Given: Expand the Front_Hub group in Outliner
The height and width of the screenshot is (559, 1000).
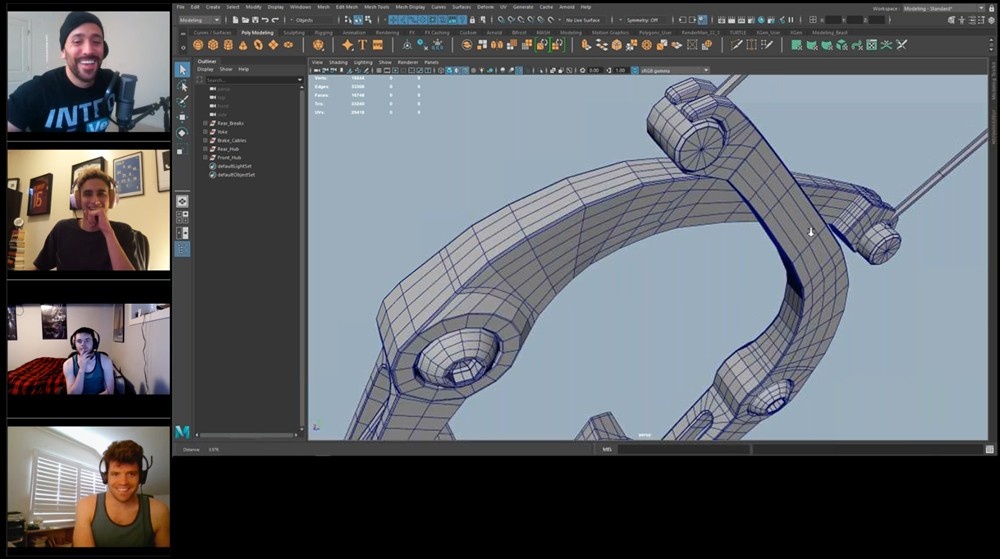Looking at the screenshot, I should tap(206, 157).
